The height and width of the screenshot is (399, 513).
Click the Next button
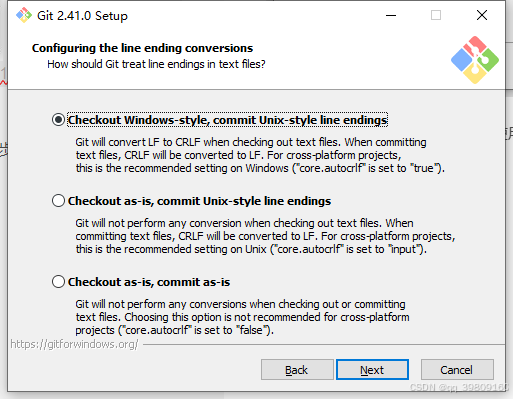click(x=372, y=370)
